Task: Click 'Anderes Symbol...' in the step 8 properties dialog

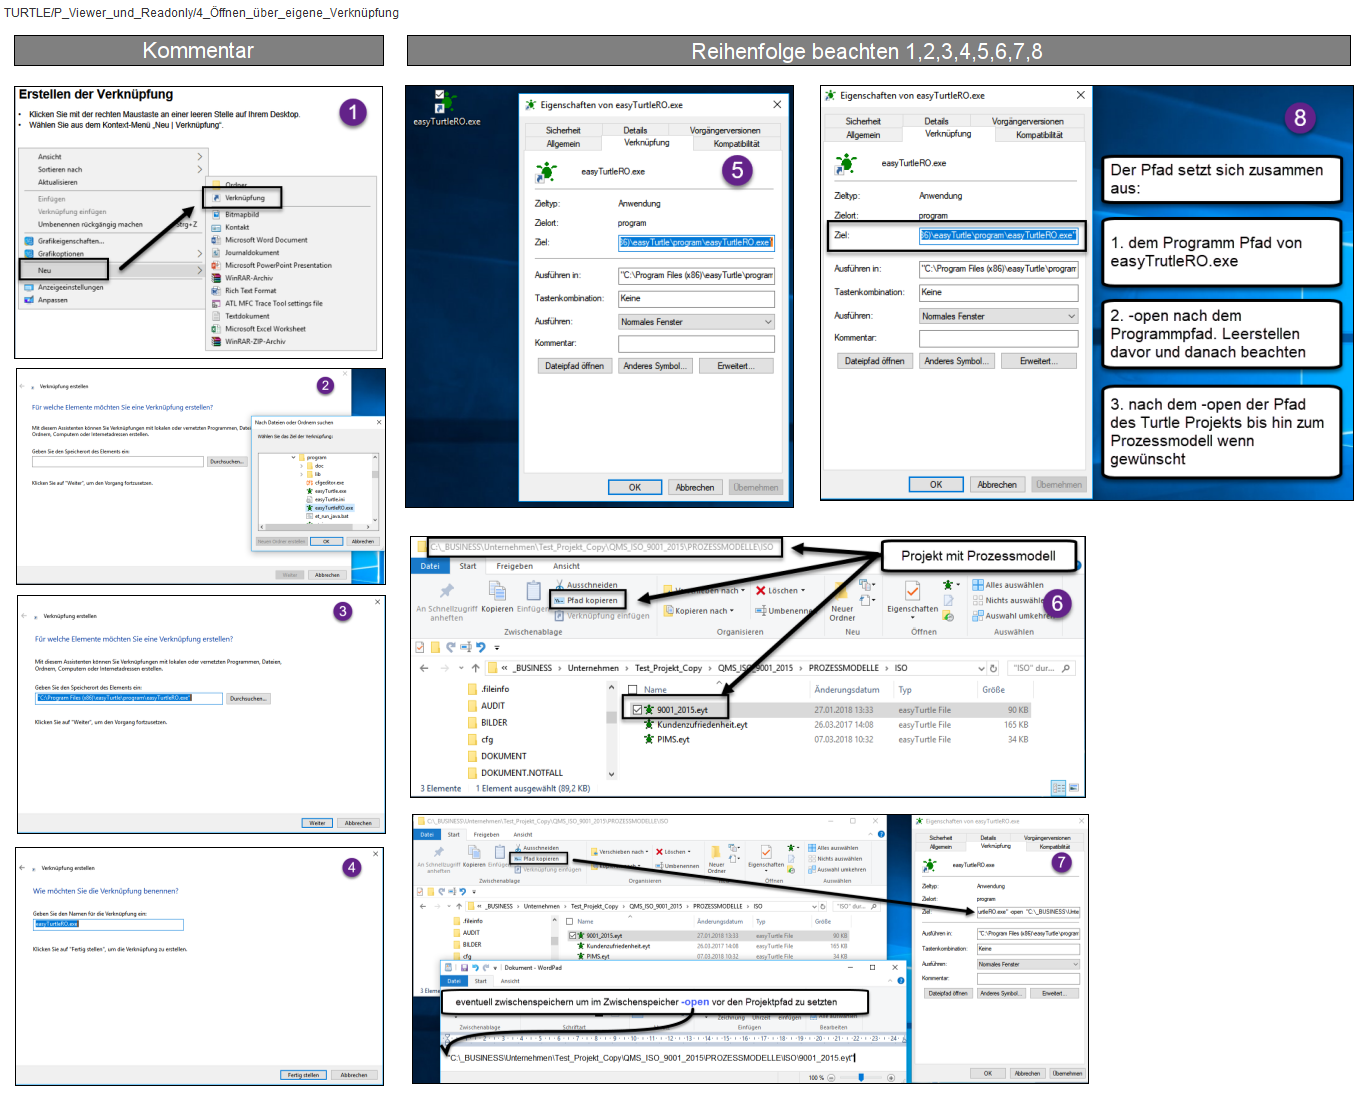Action: 955,361
